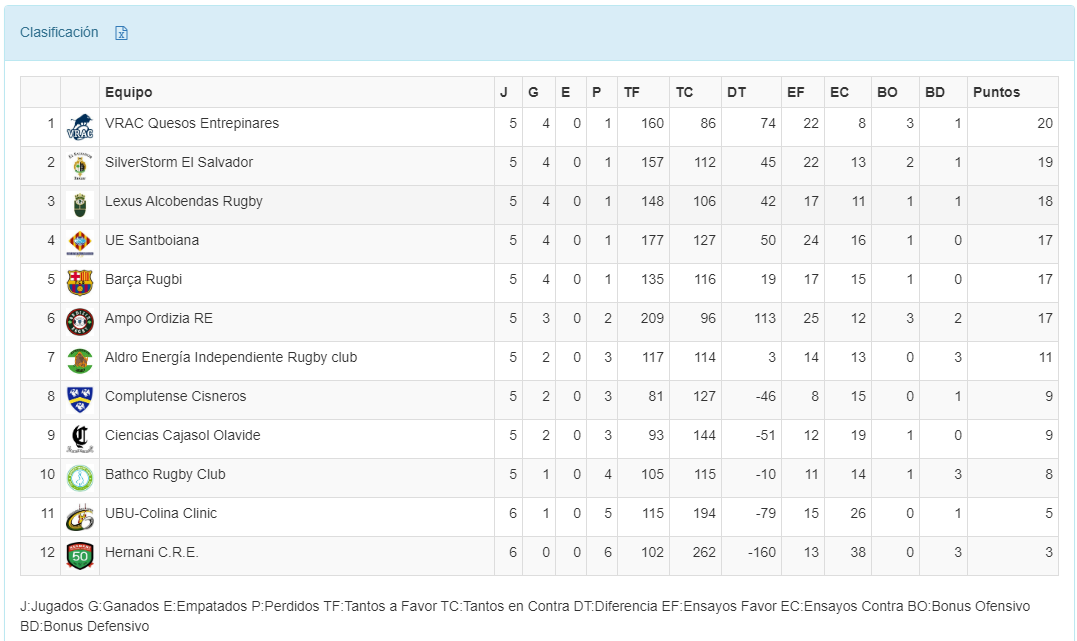Click the Lexus Alcobendas Rugby logo
The height and width of the screenshot is (641, 1077).
pos(80,205)
